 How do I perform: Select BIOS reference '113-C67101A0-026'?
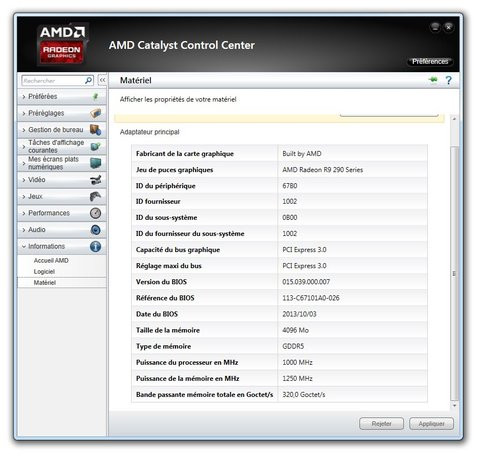(311, 298)
